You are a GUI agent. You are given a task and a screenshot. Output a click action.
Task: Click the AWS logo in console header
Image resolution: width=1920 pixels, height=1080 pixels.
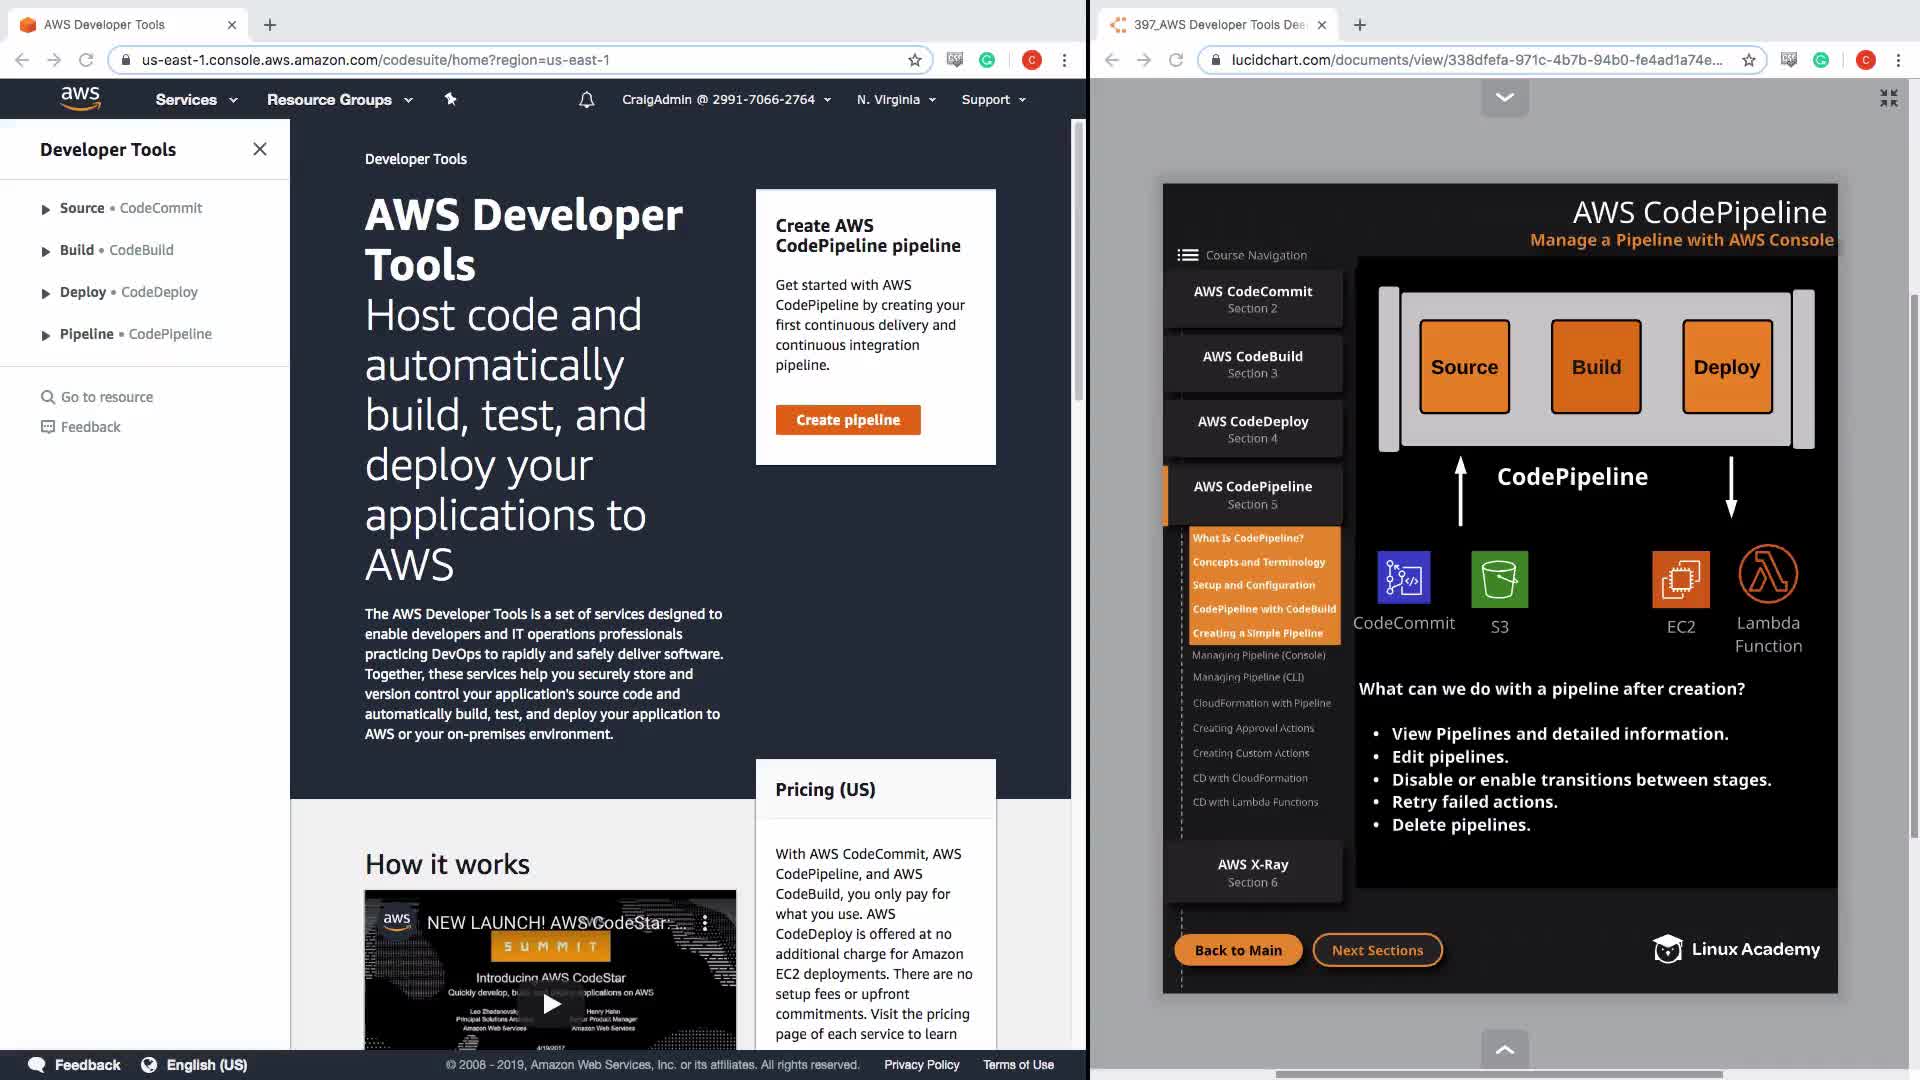80,98
